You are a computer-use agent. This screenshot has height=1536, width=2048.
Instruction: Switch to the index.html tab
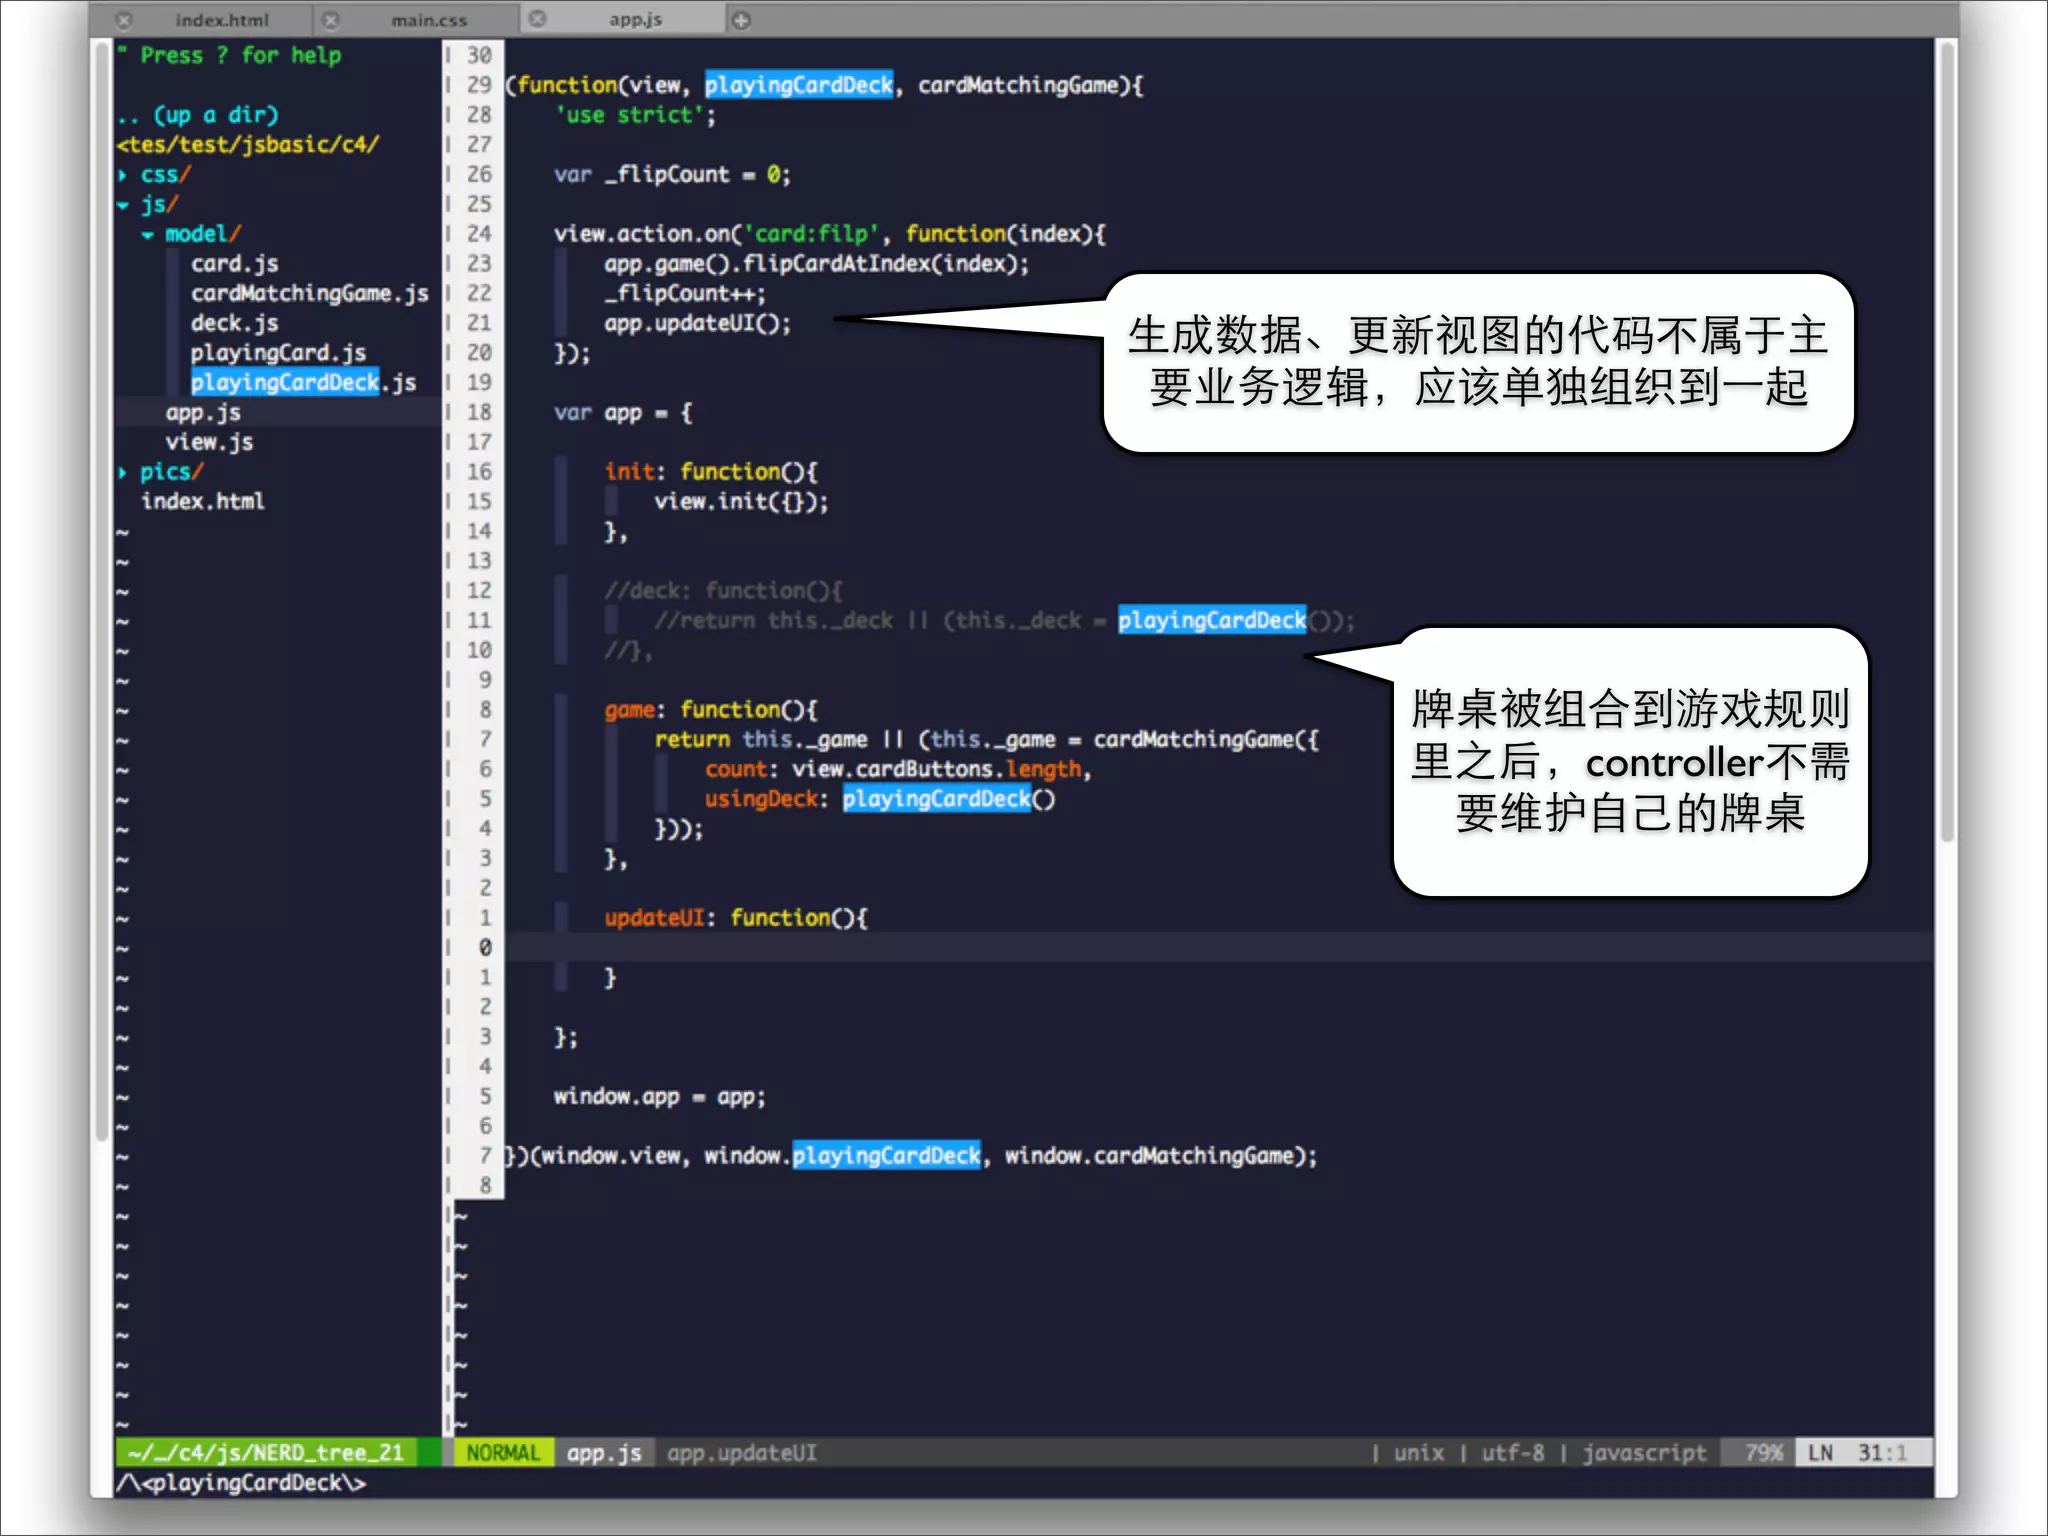222,20
